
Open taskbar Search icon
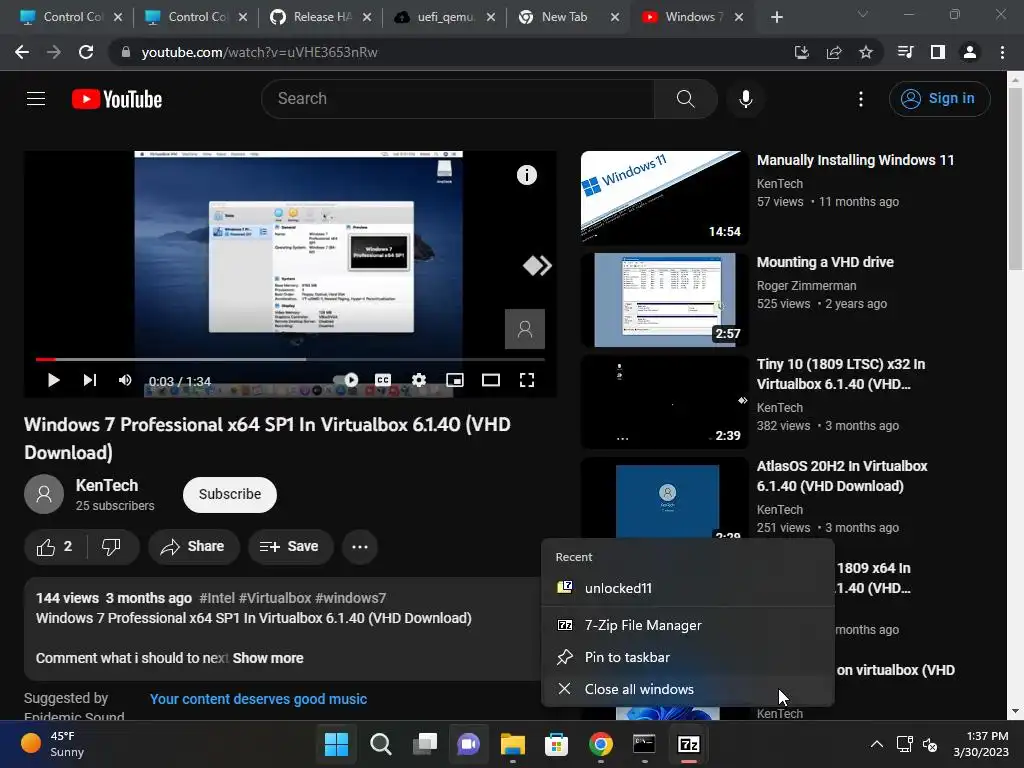coord(380,744)
